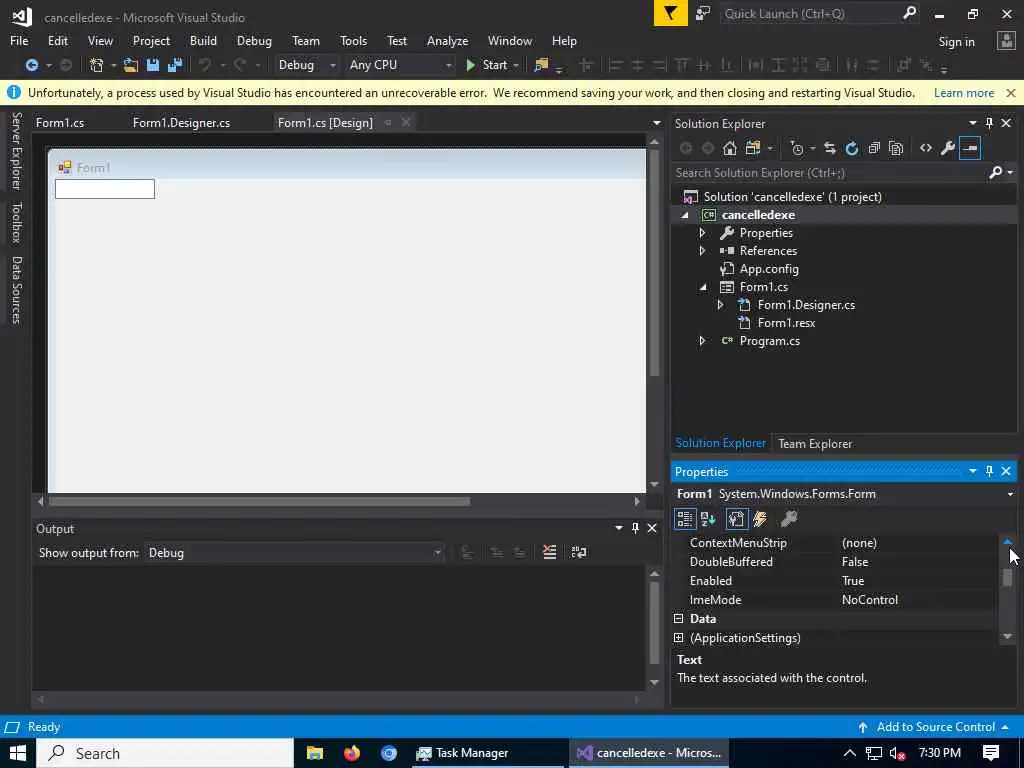
Task: Open the Show output from dropdown
Action: point(295,553)
